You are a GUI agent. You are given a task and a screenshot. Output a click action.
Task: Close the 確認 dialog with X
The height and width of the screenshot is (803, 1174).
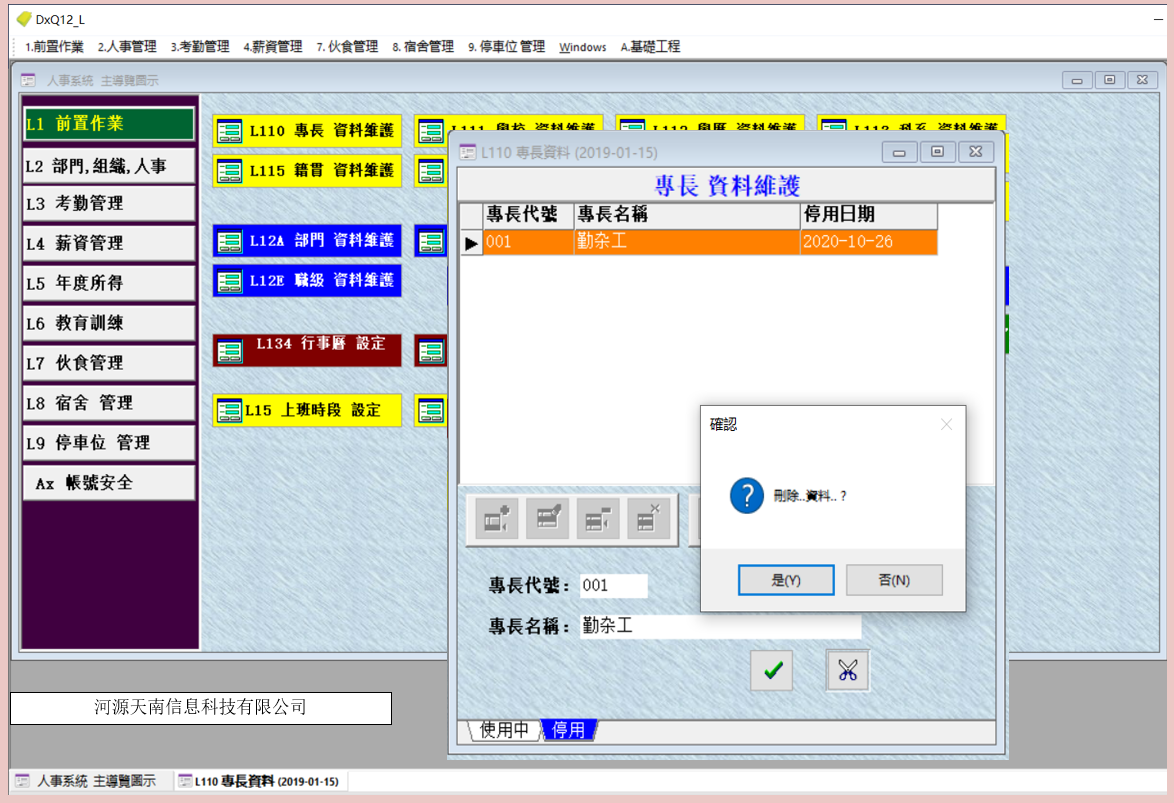pos(946,425)
